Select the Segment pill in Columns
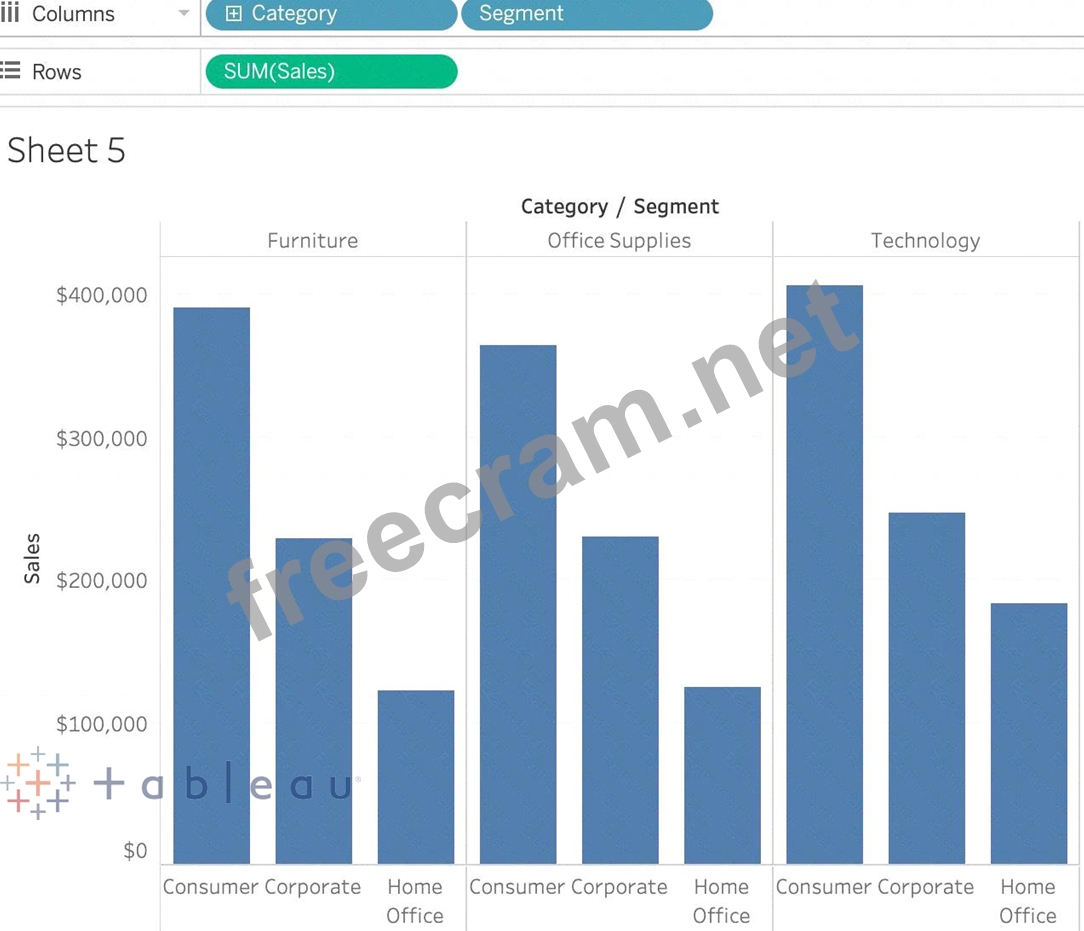This screenshot has height=931, width=1084. point(586,14)
